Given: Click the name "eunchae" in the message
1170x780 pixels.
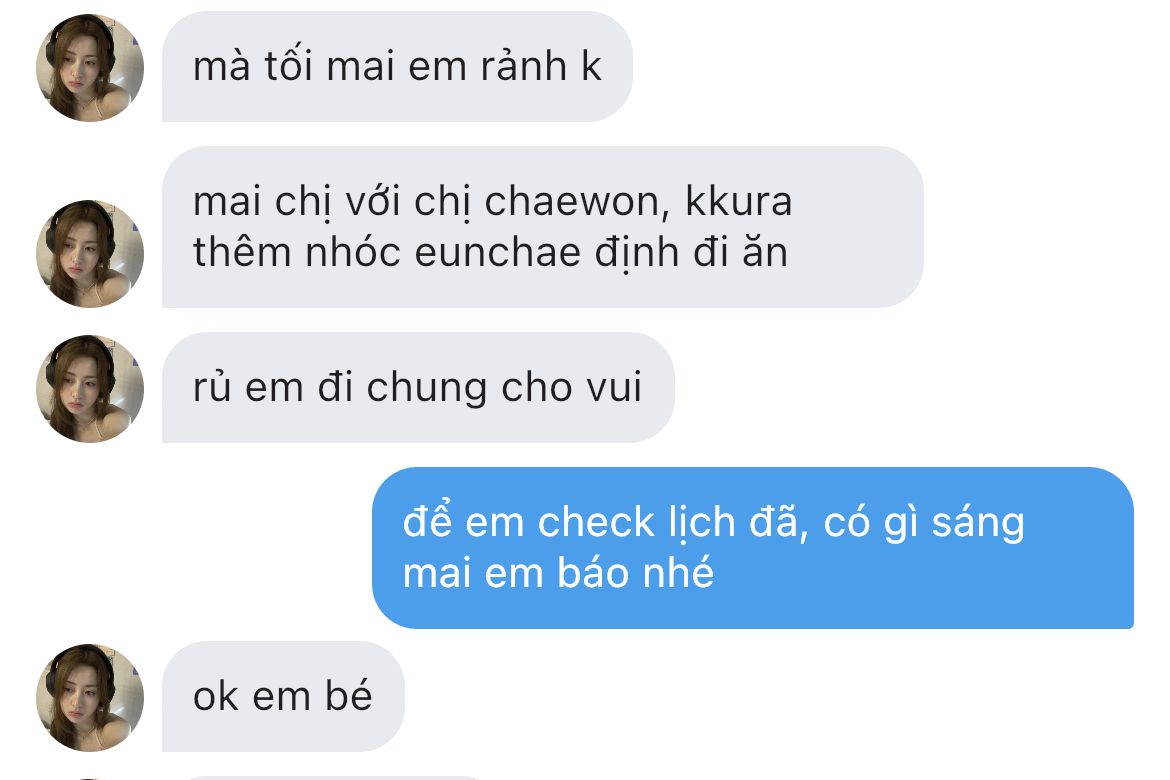Looking at the screenshot, I should [498, 252].
